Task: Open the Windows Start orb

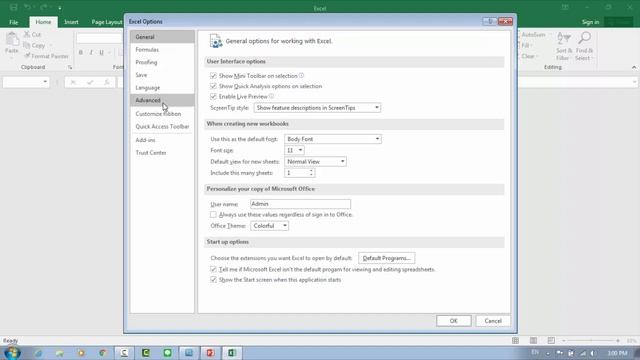Action: (x=12, y=353)
